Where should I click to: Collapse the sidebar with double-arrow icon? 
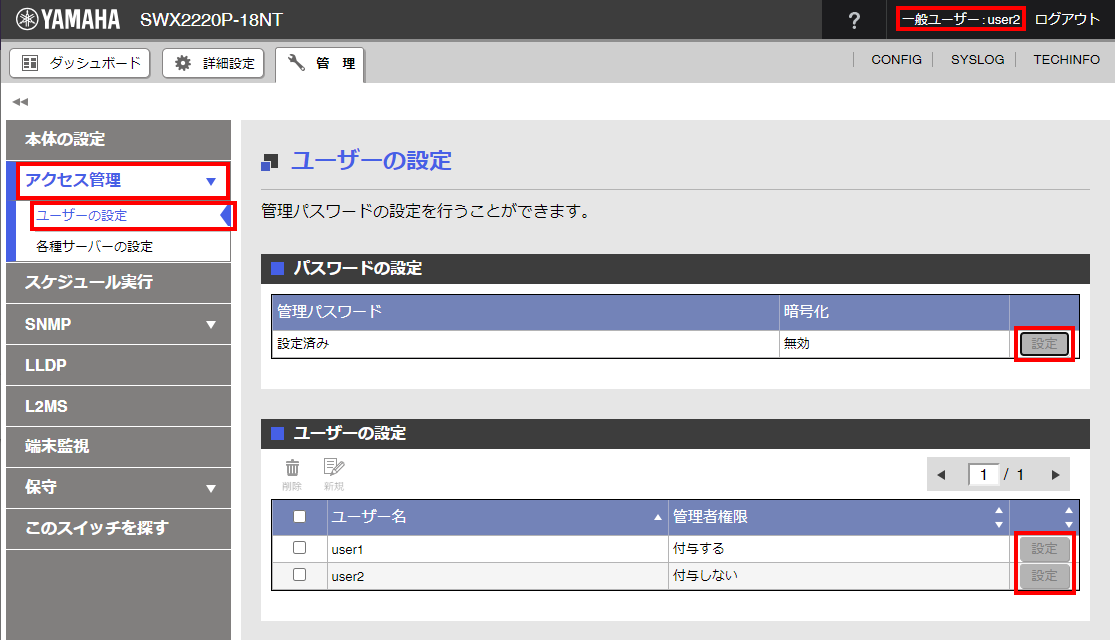(x=20, y=102)
